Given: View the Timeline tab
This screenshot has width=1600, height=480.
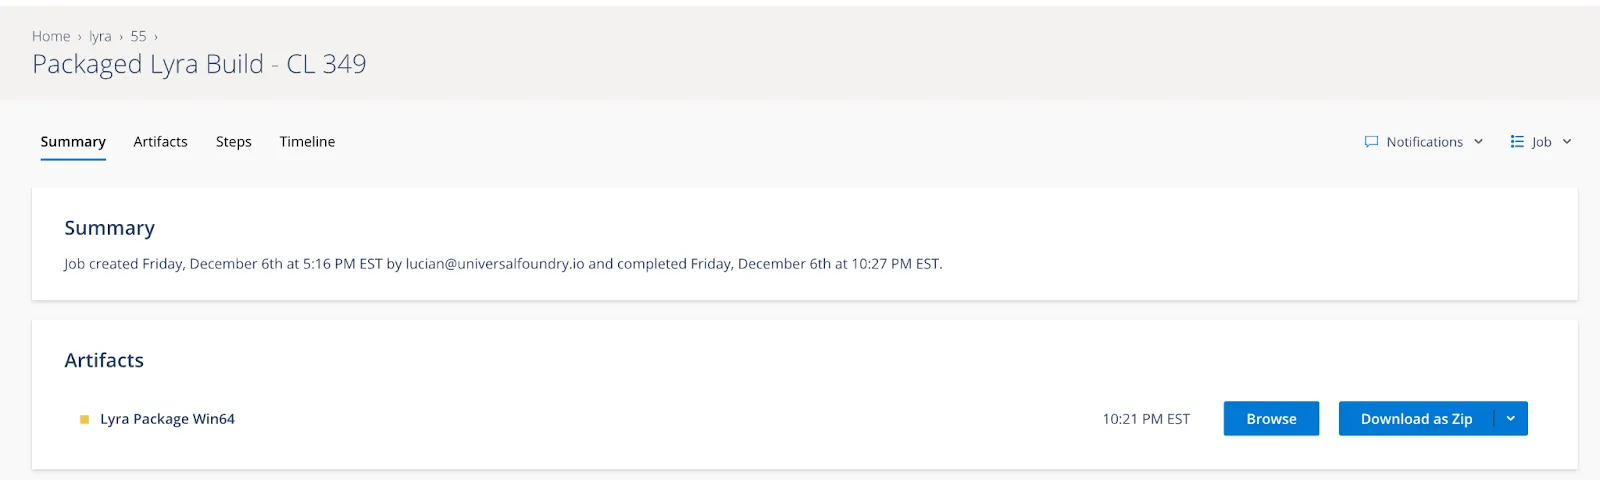Looking at the screenshot, I should click(x=307, y=142).
